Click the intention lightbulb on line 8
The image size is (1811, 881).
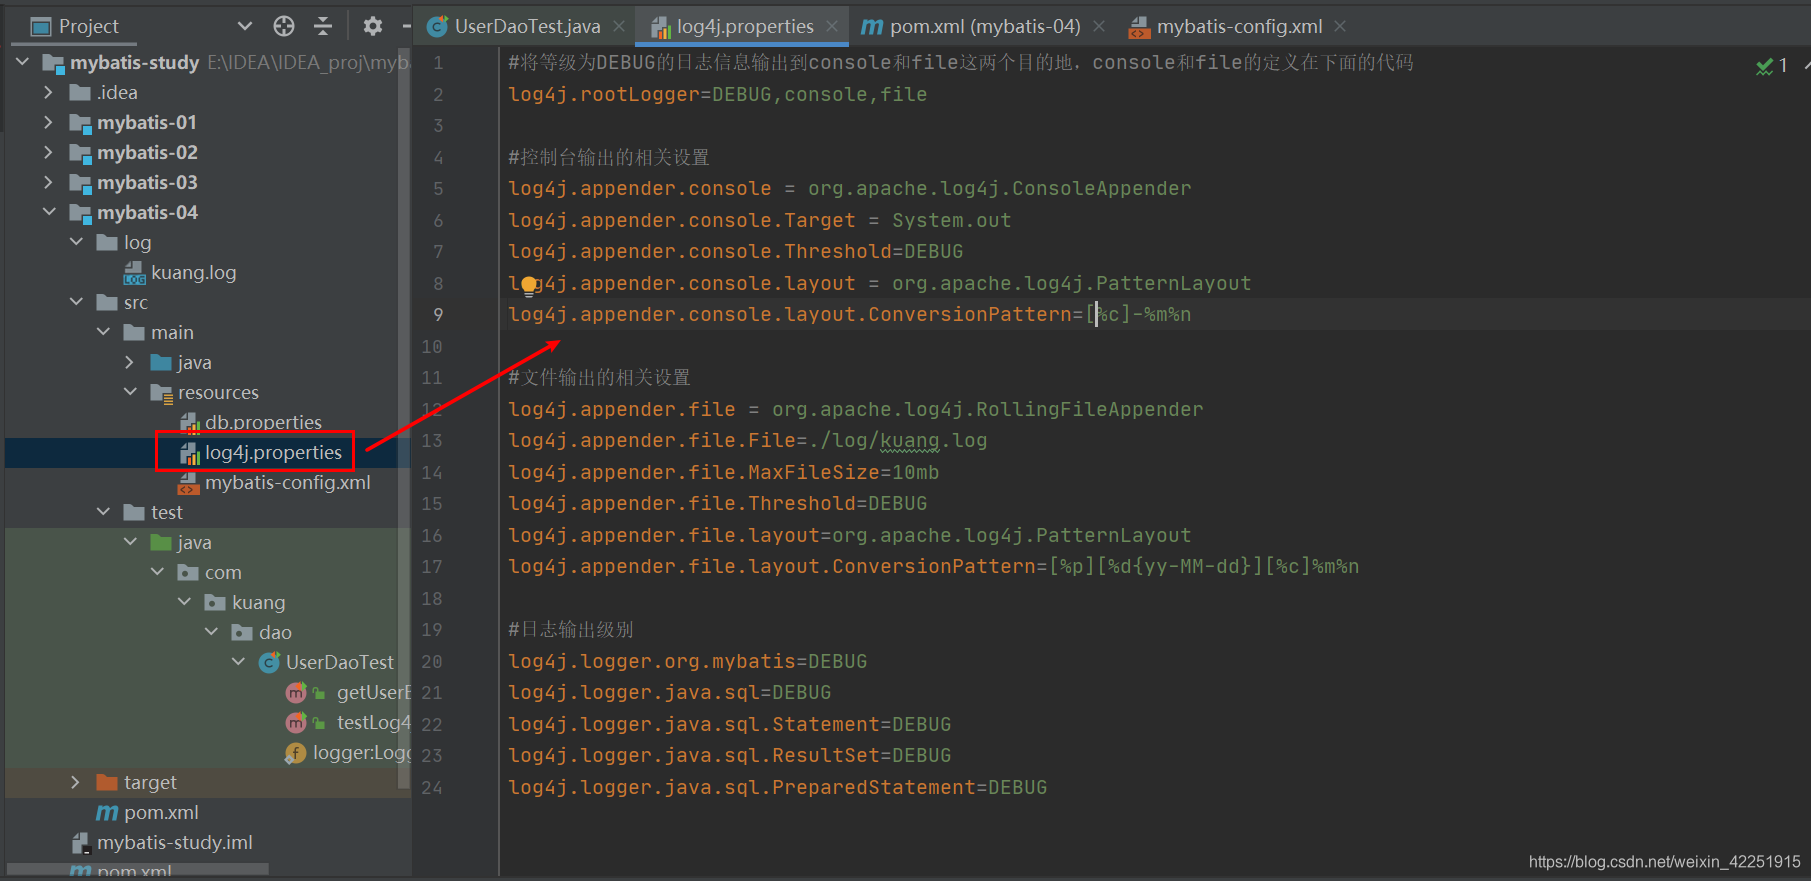click(x=528, y=286)
